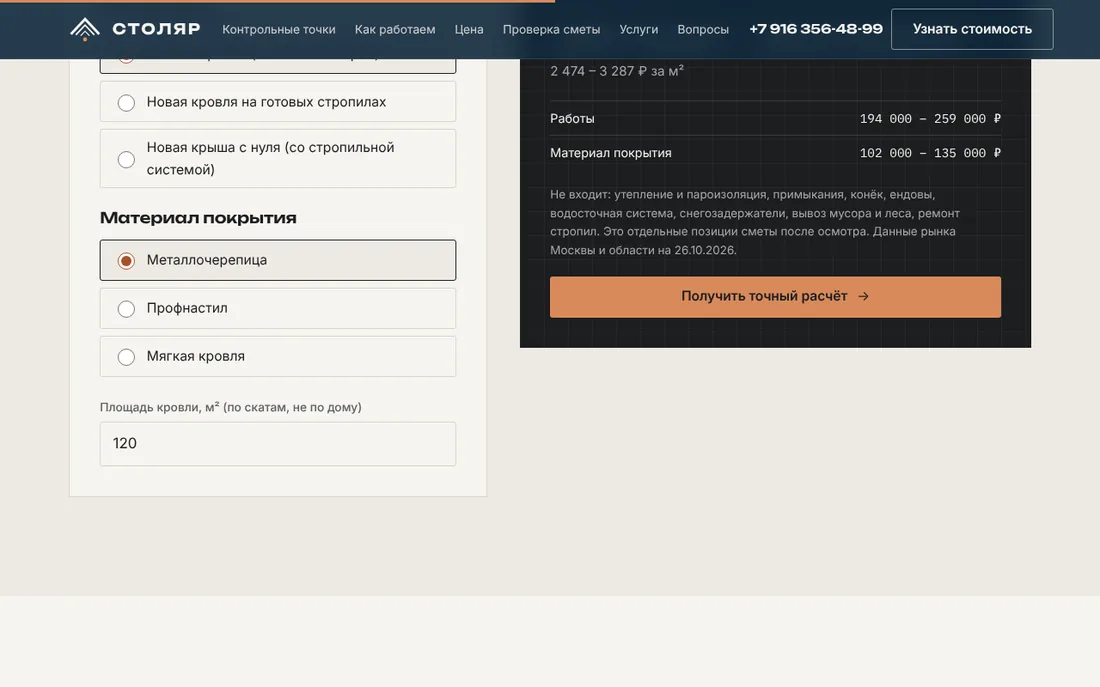Click the 'Не входит' disclaimer paragraph
The width and height of the screenshot is (1100, 687).
[755, 222]
